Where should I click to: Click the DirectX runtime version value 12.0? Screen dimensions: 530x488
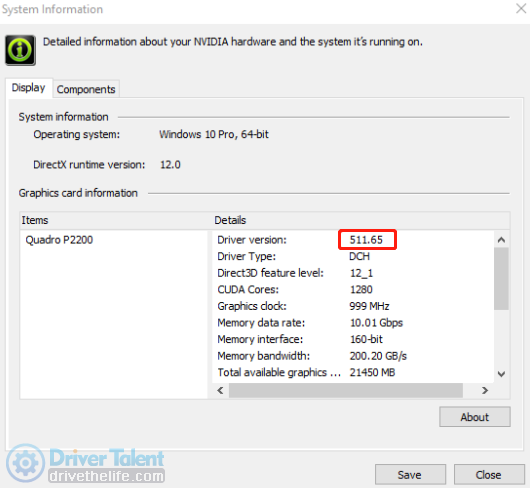coord(170,165)
